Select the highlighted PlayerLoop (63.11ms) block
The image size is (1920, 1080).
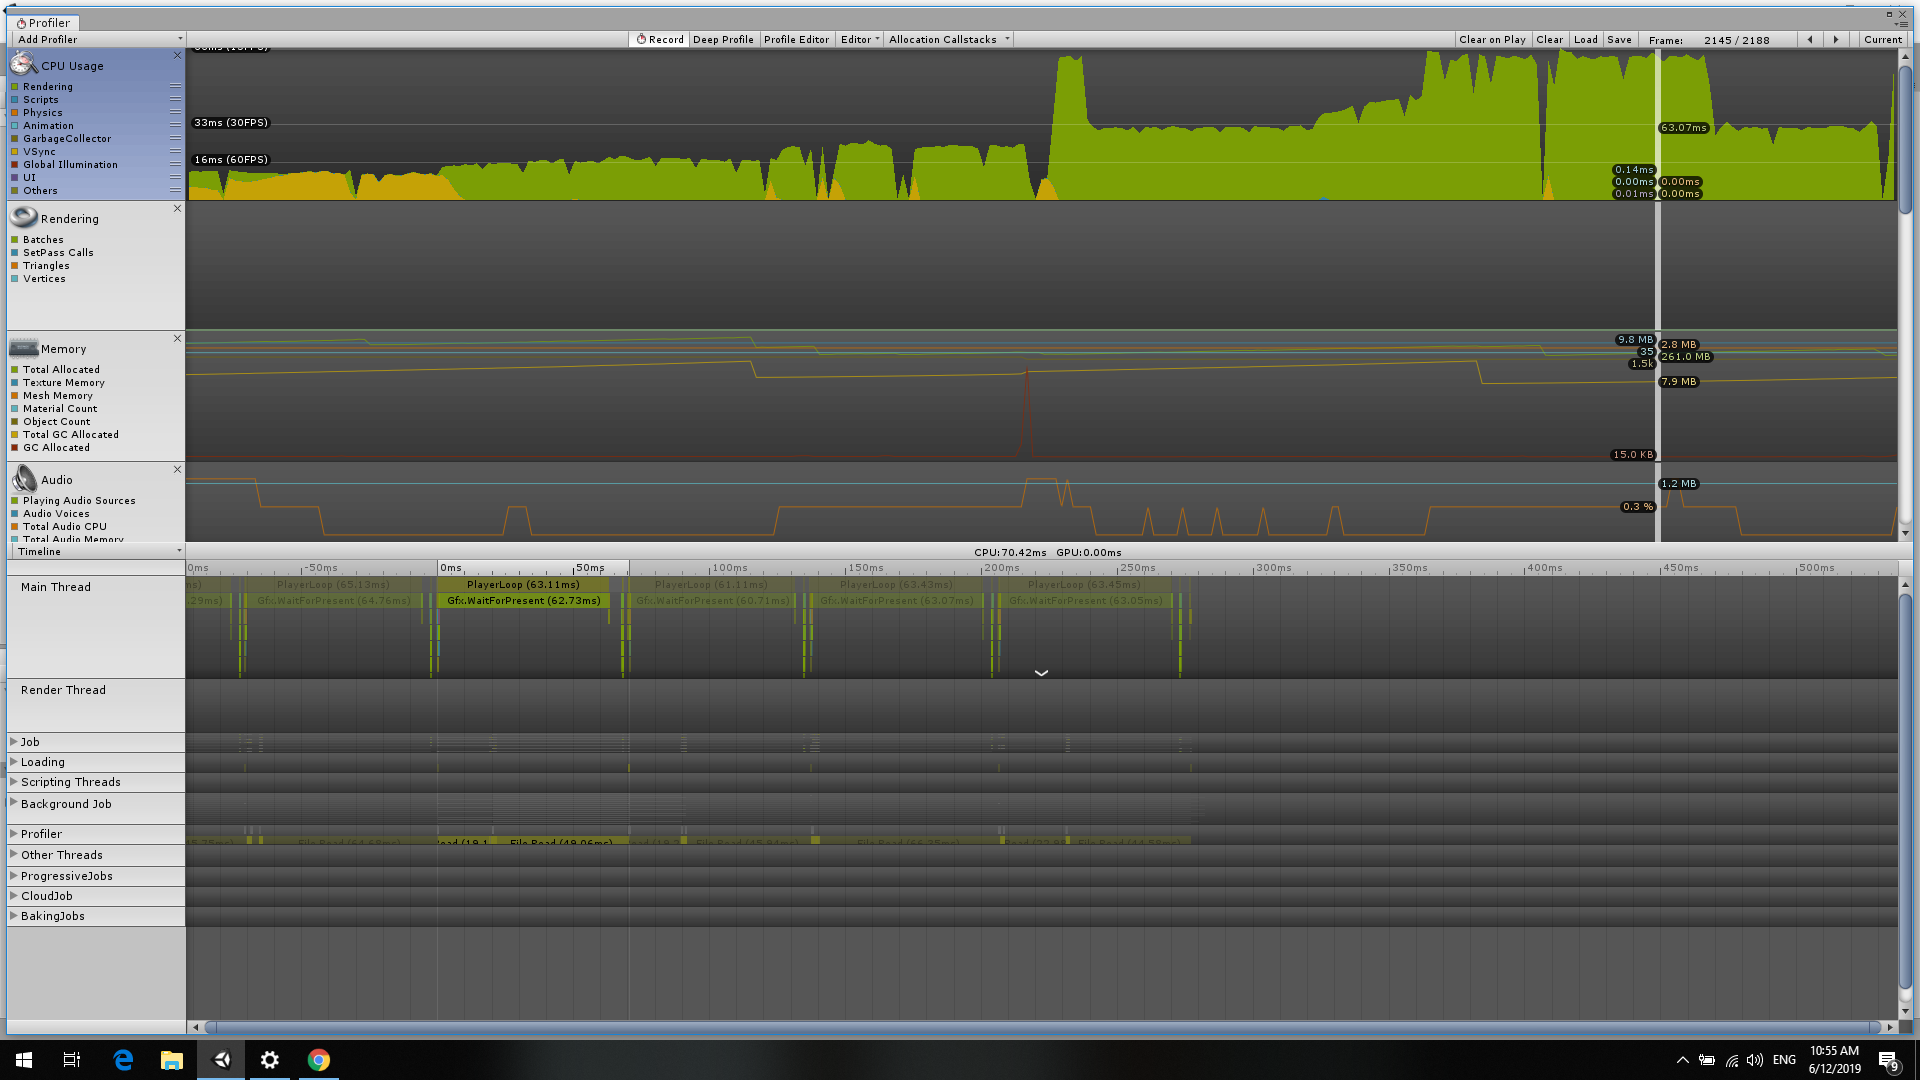coord(523,585)
